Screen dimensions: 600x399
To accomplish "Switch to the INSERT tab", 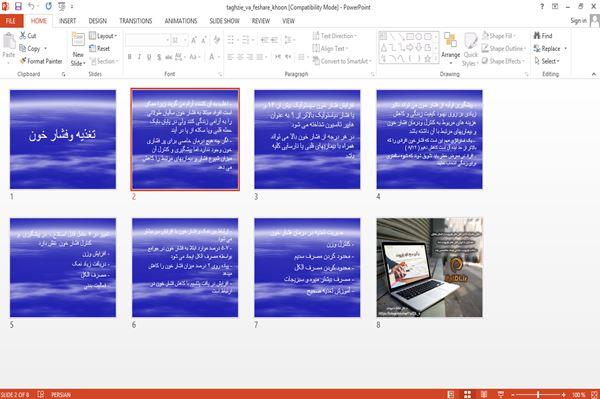I will tap(67, 21).
